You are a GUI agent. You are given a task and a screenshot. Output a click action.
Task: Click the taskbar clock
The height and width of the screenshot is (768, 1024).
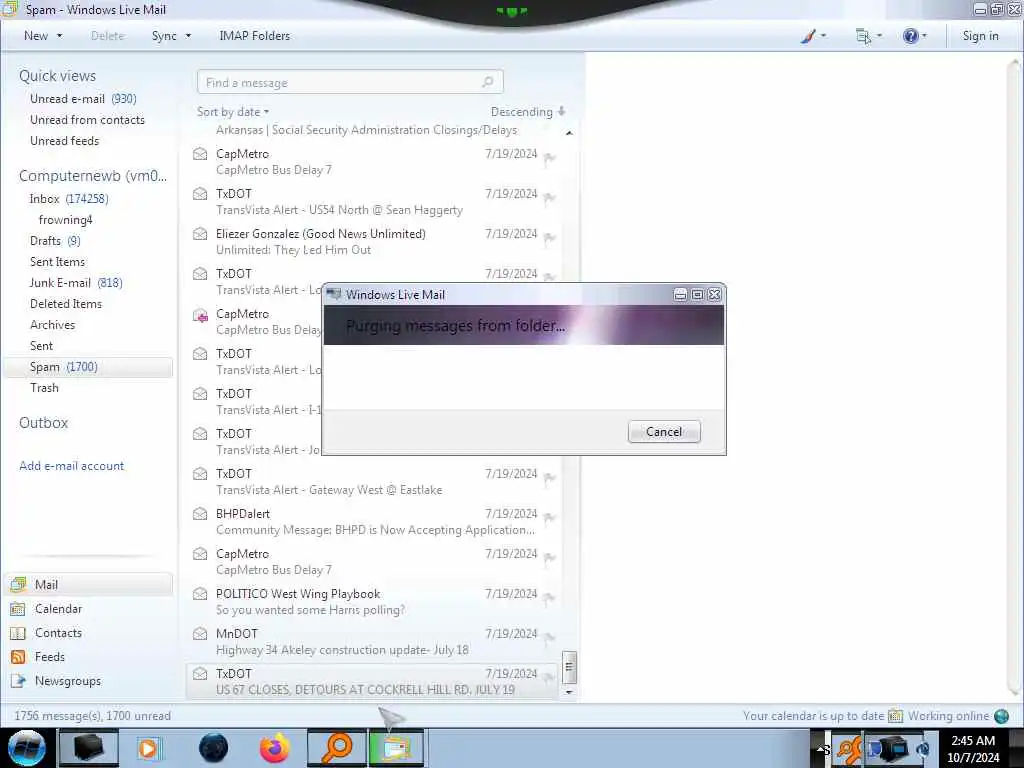coord(973,749)
